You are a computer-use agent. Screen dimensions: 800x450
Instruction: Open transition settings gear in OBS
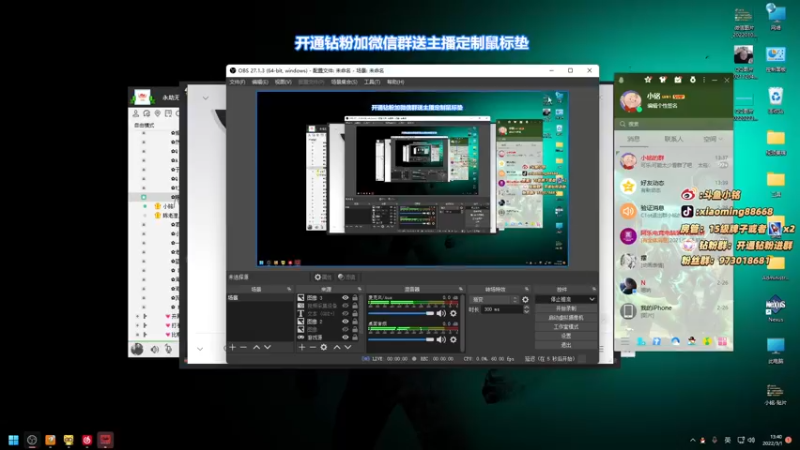click(526, 299)
